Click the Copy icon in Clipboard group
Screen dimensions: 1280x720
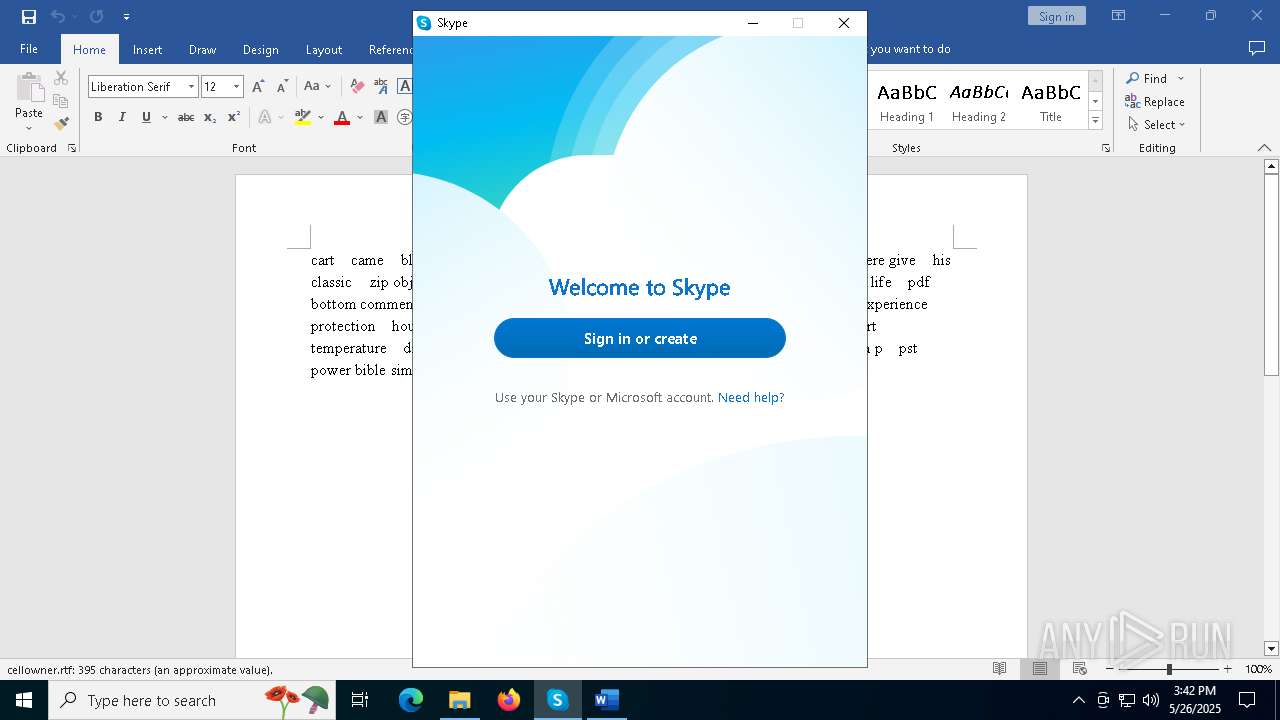(61, 101)
